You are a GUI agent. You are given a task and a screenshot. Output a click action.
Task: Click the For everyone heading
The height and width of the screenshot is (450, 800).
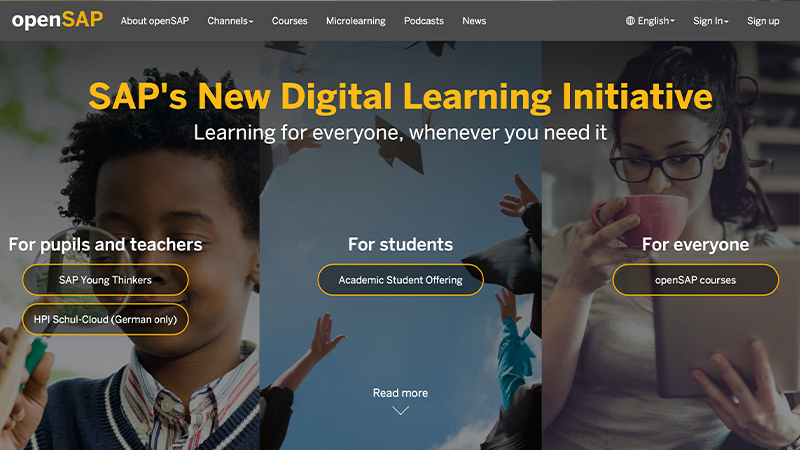click(695, 244)
